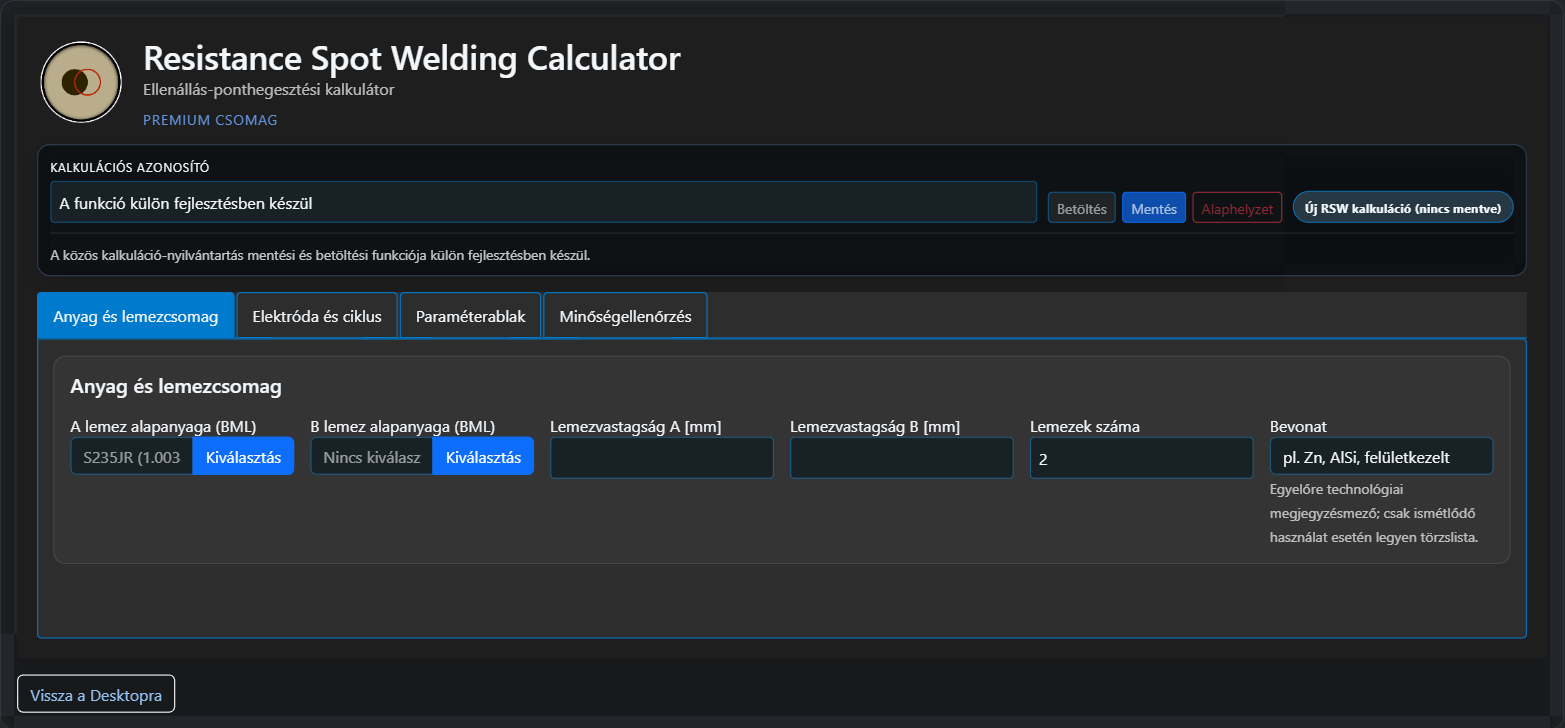Open the Paraméterablak tab
Viewport: 1565px width, 728px height.
coord(470,315)
